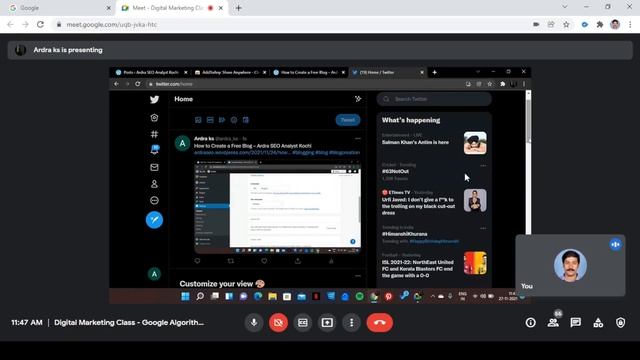Image resolution: width=640 pixels, height=360 pixels.
Task: Open more options on Ardra ks tweet
Action: 358,139
